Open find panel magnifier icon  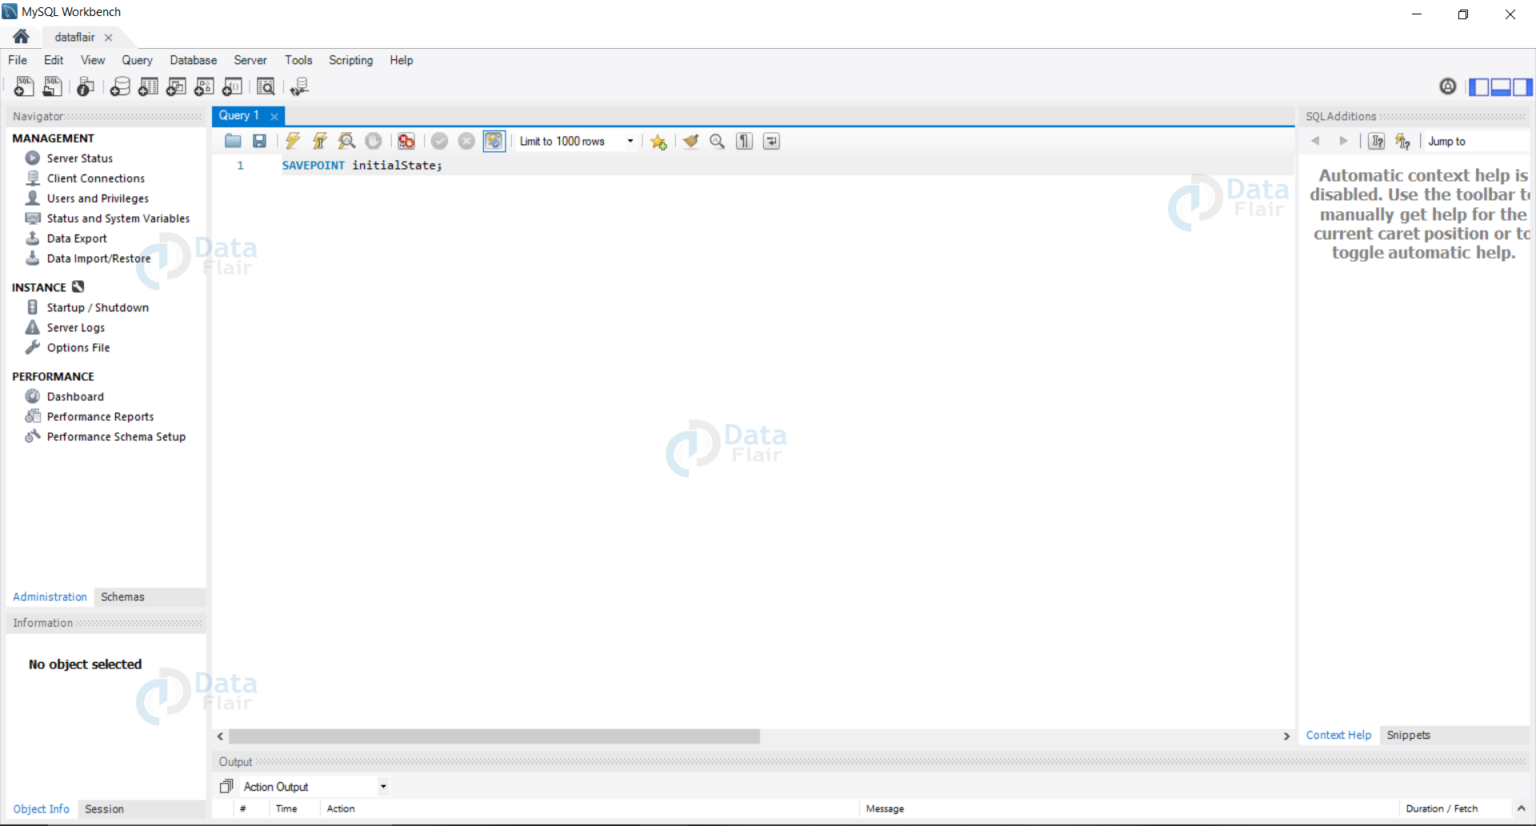(x=717, y=141)
